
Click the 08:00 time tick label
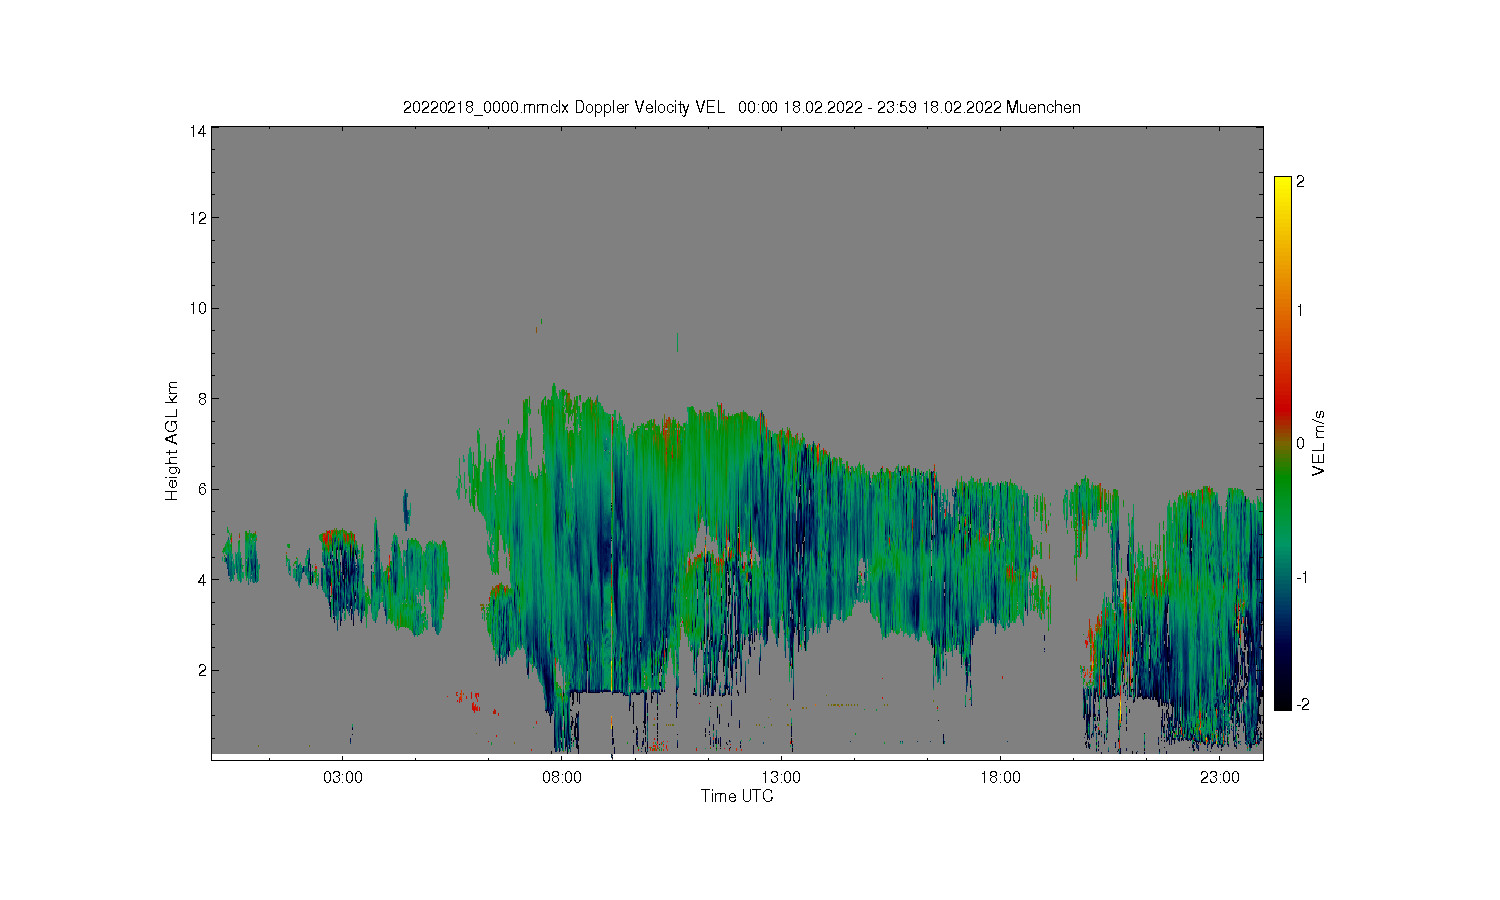click(562, 777)
